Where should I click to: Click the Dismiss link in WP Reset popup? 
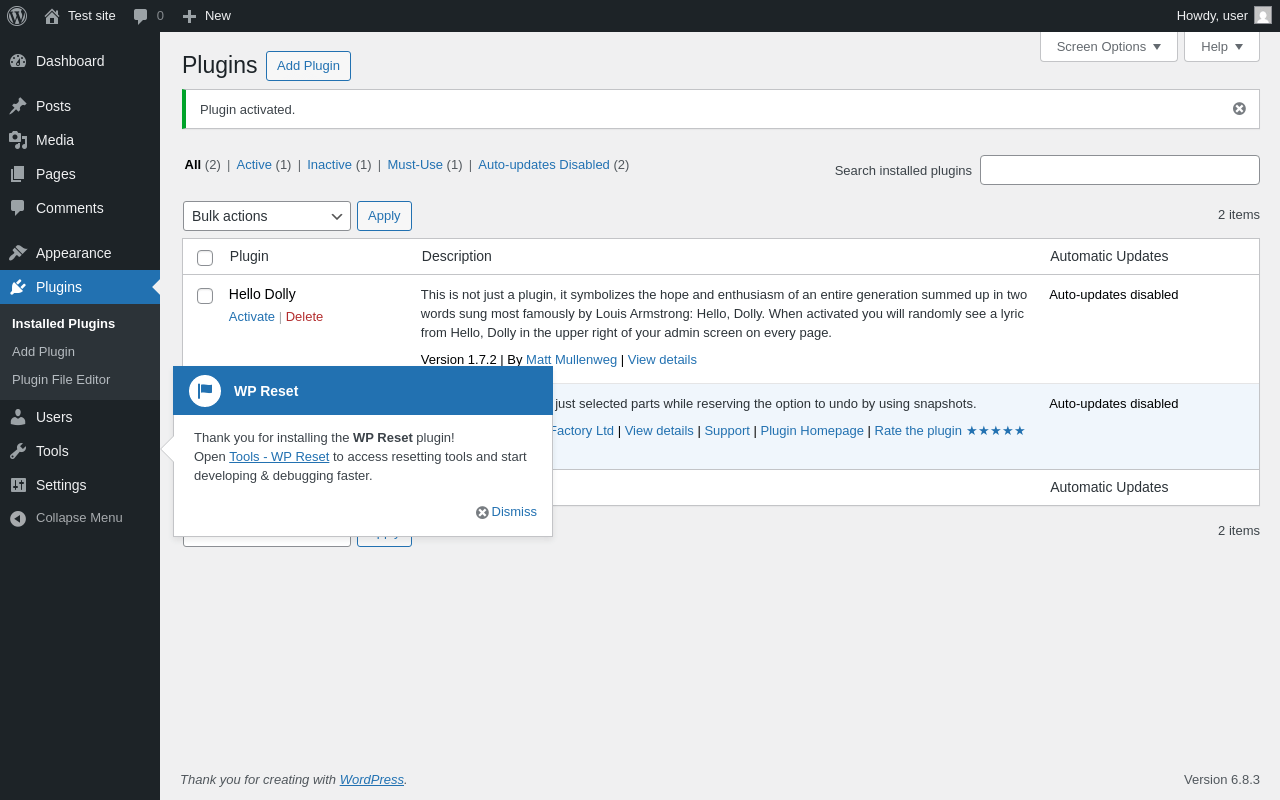(514, 512)
